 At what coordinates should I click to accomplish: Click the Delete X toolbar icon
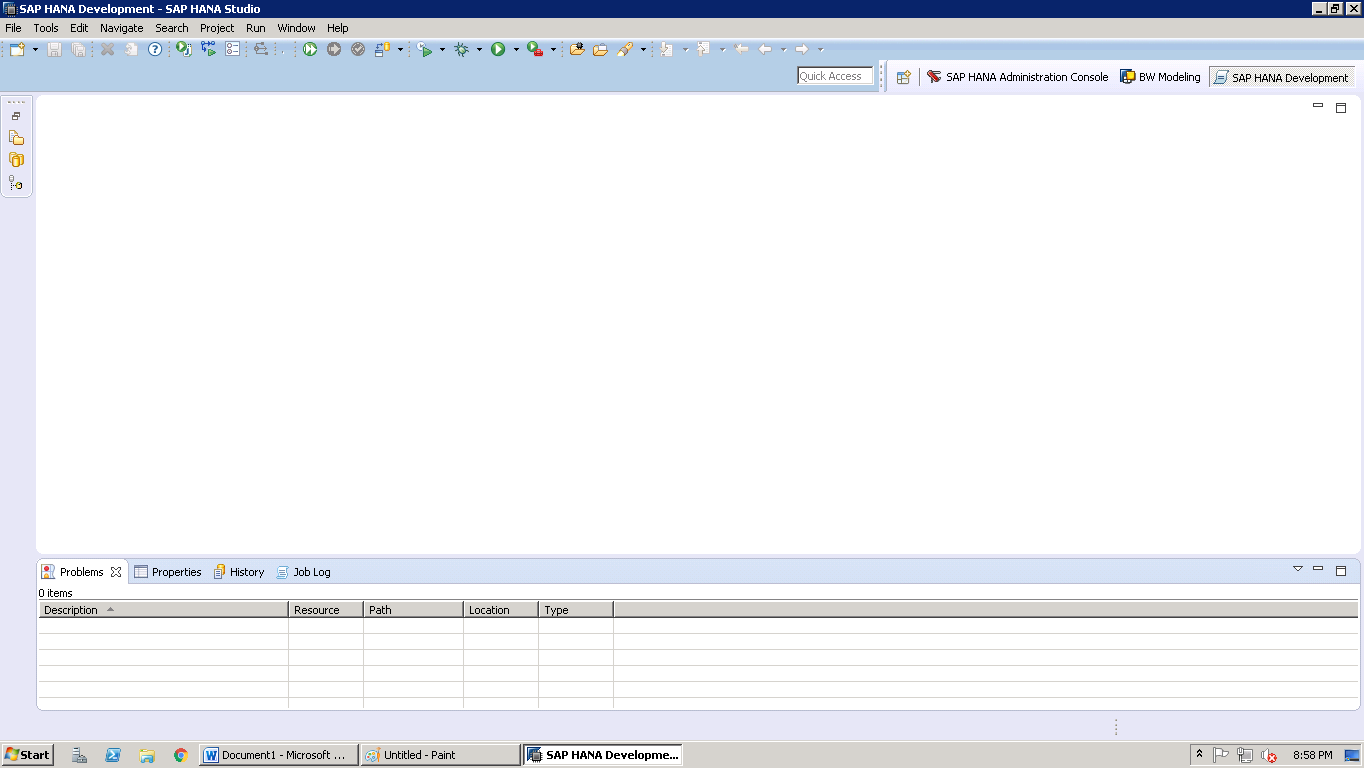[107, 49]
